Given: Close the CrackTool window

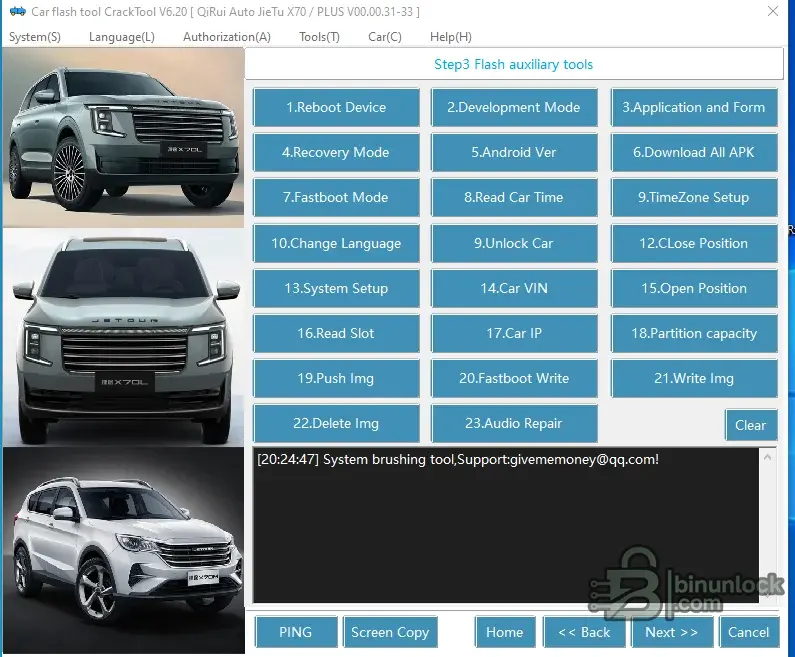Looking at the screenshot, I should [773, 11].
